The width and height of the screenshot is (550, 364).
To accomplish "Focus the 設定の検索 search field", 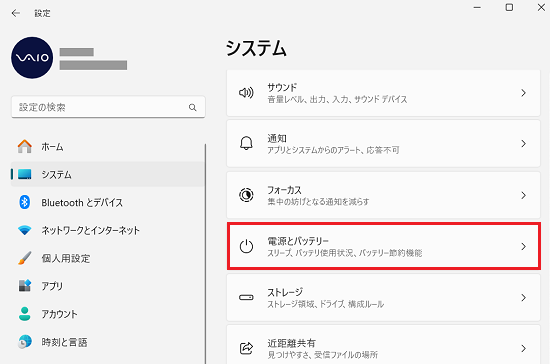I will tap(108, 107).
